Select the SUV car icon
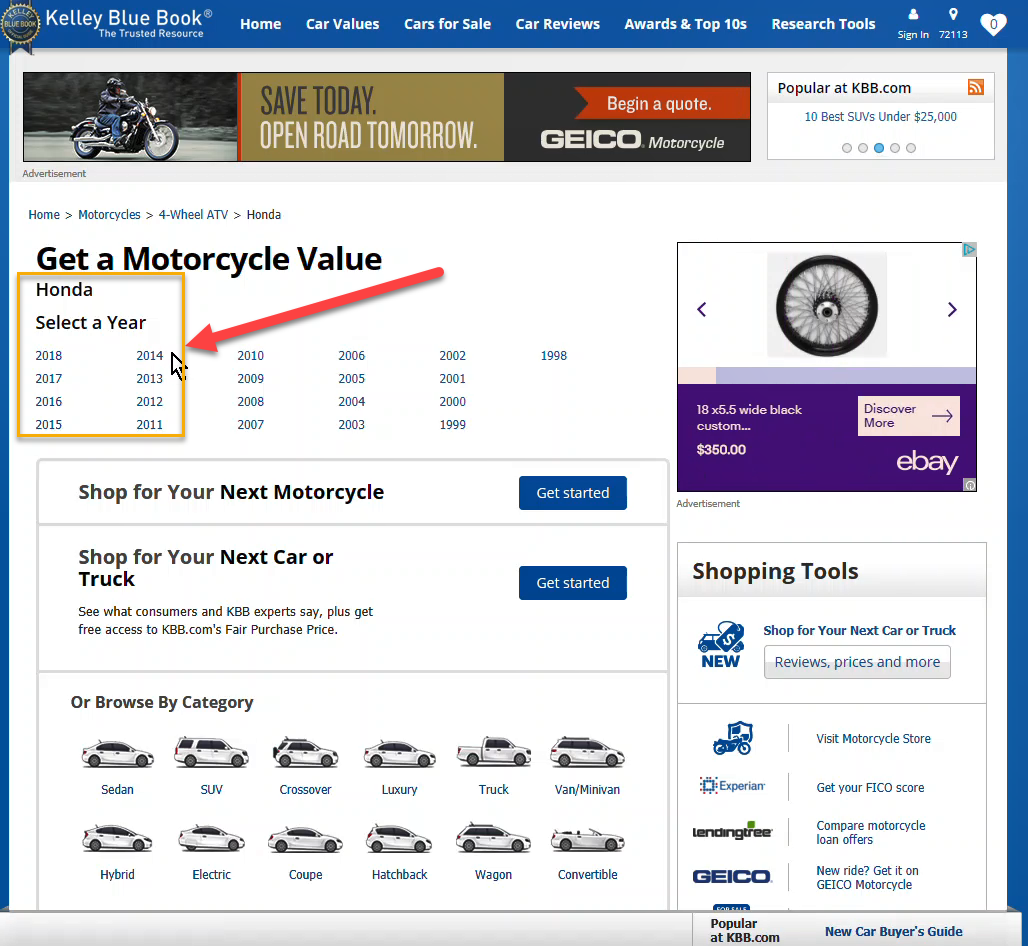Image resolution: width=1028 pixels, height=946 pixels. coord(211,753)
